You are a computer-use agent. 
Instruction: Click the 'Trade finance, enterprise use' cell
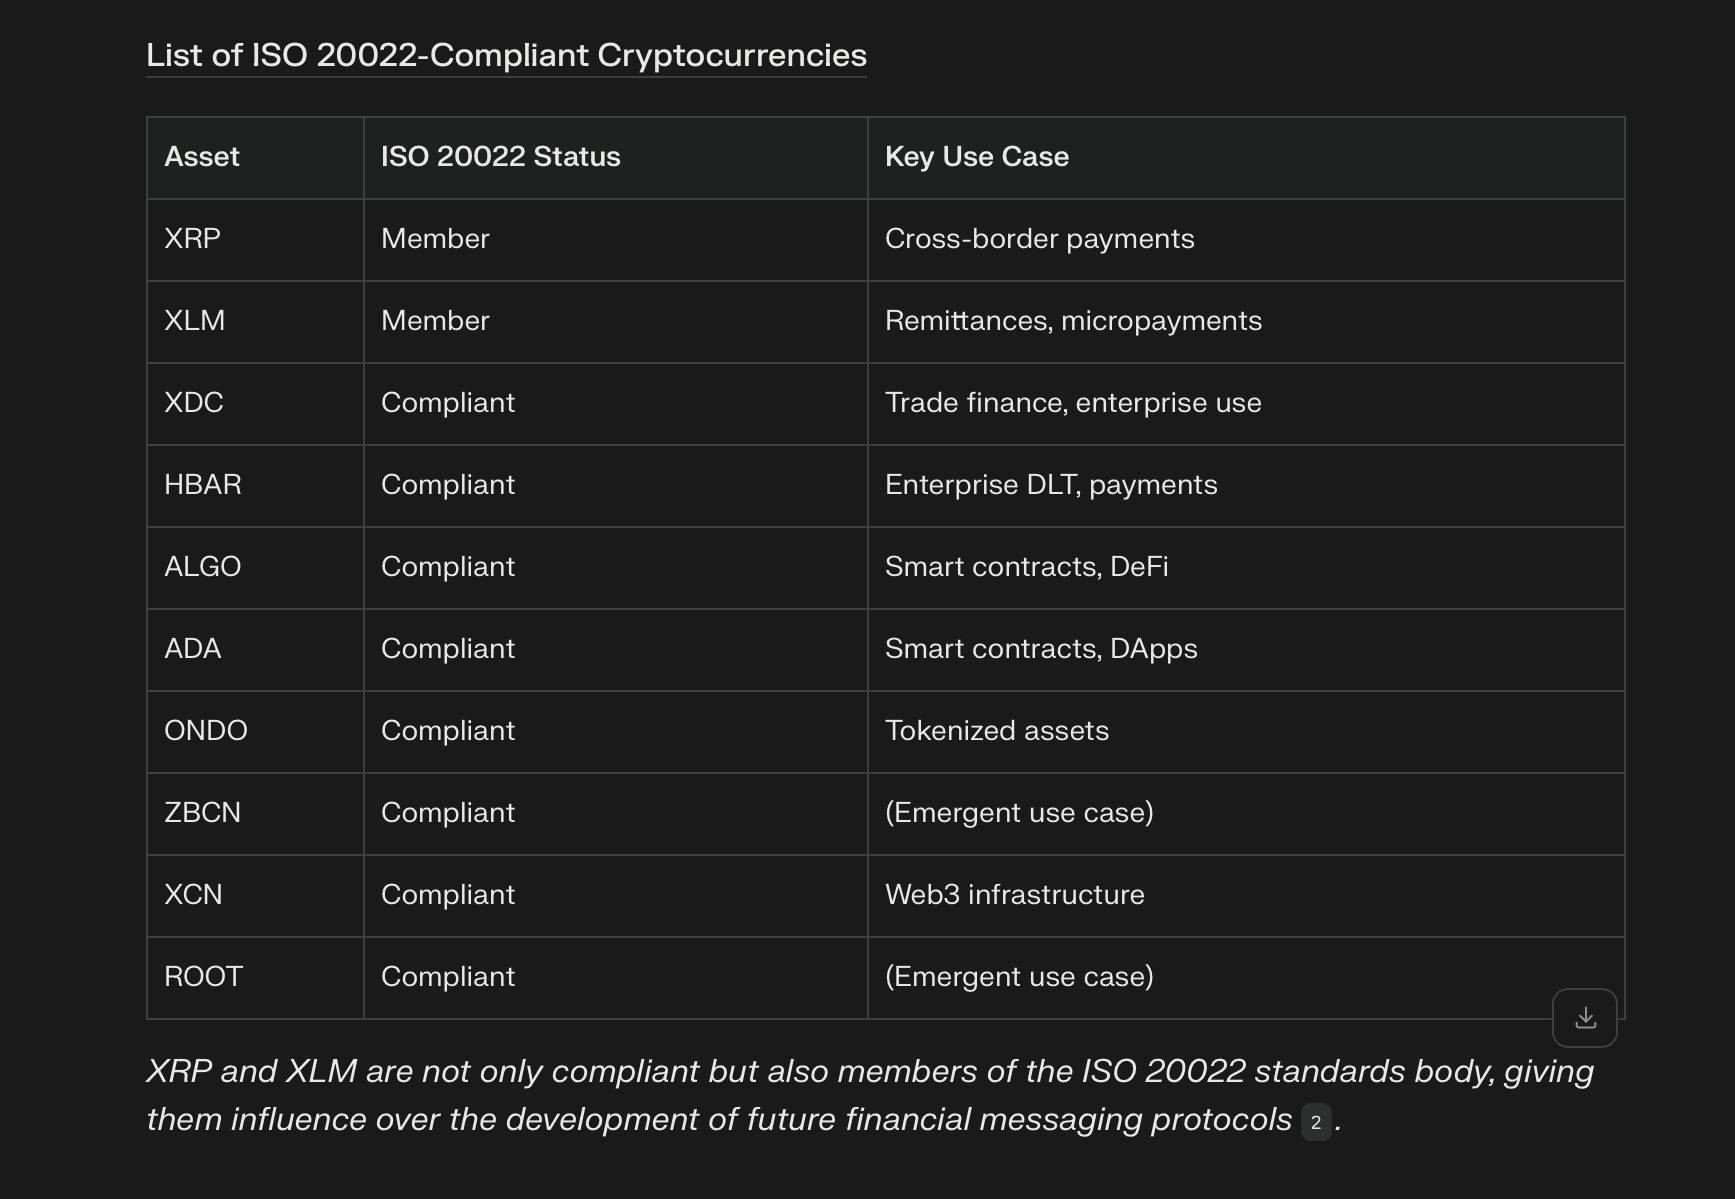[x=1246, y=404]
